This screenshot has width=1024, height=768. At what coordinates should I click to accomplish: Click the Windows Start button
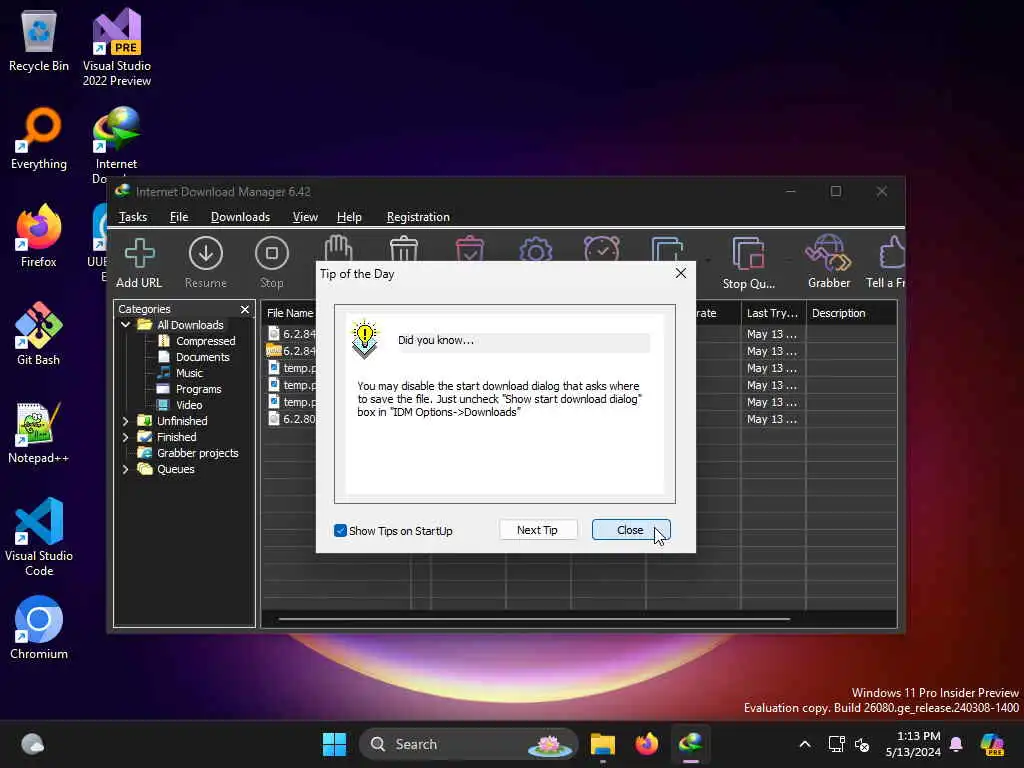334,744
